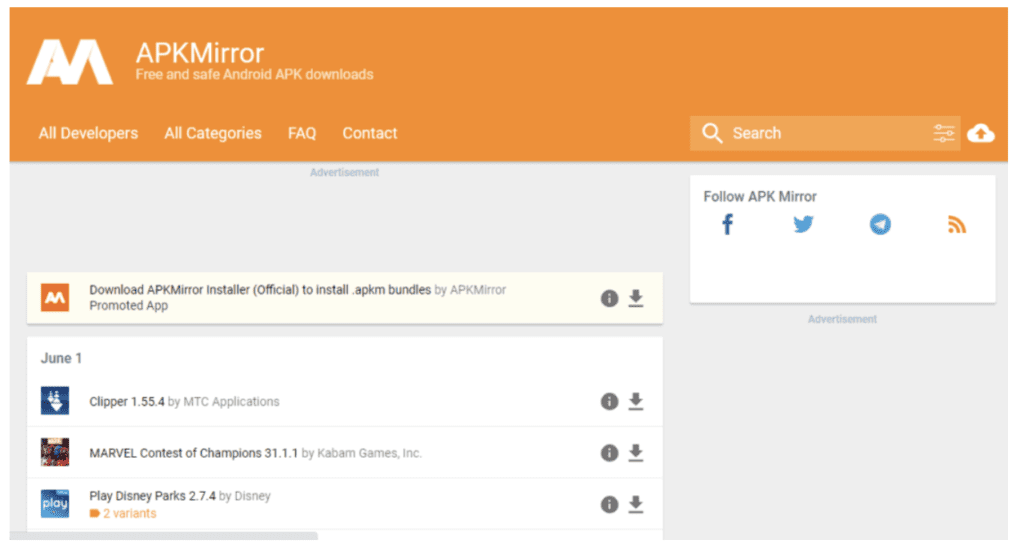Viewport: 1024px width, 552px height.
Task: Open All Developers menu item
Action: coord(88,133)
